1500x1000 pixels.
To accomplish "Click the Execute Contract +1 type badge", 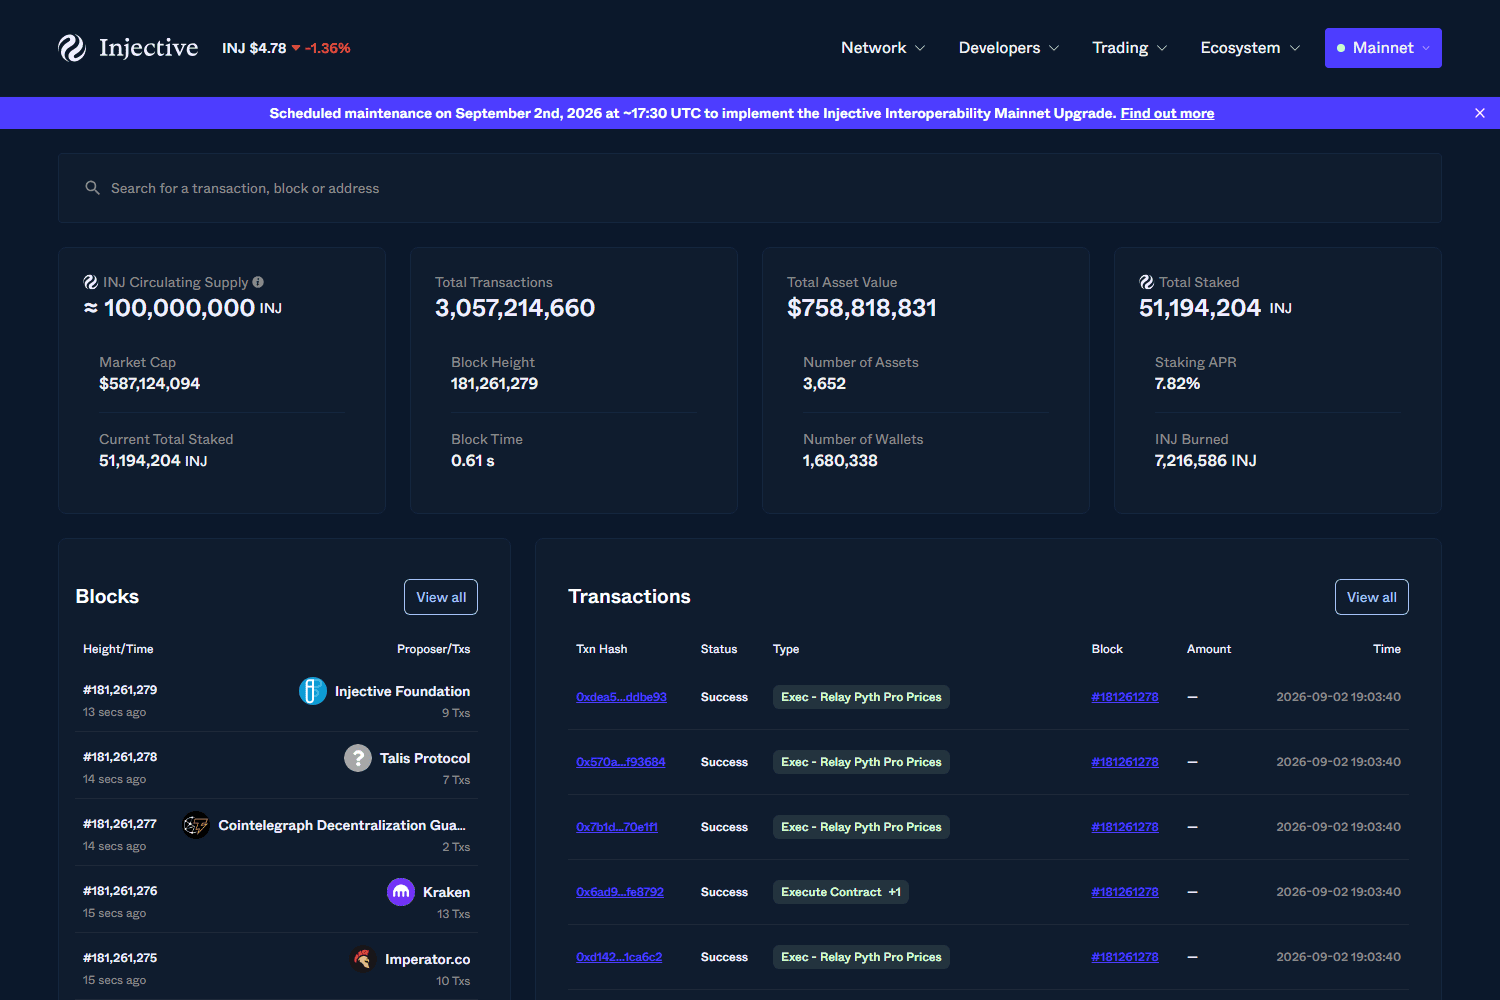I will pyautogui.click(x=841, y=892).
